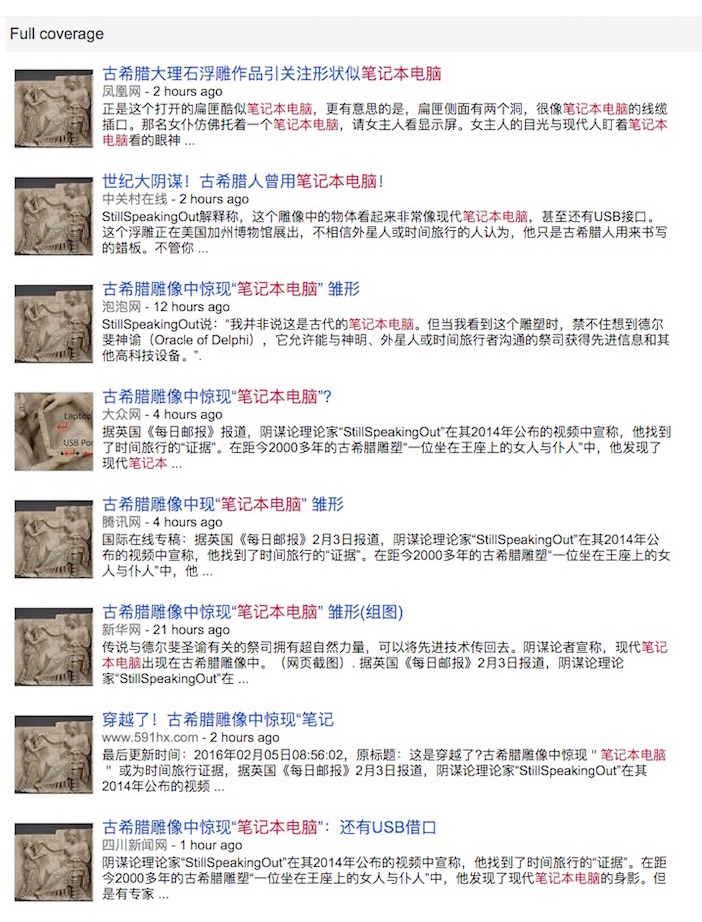The height and width of the screenshot is (922, 702).
Task: Click thumbnail beside the 腾讯网 article
Action: coord(54,539)
